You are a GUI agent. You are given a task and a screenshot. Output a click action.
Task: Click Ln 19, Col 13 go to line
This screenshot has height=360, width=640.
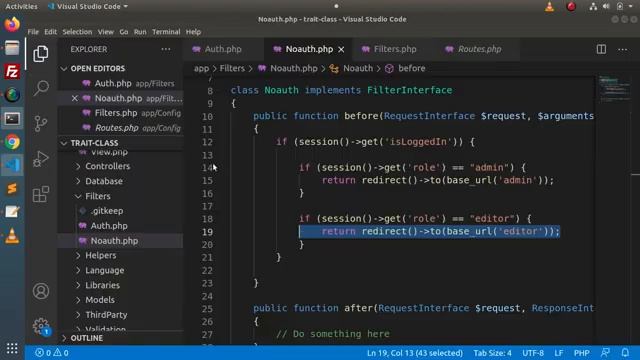(x=414, y=353)
